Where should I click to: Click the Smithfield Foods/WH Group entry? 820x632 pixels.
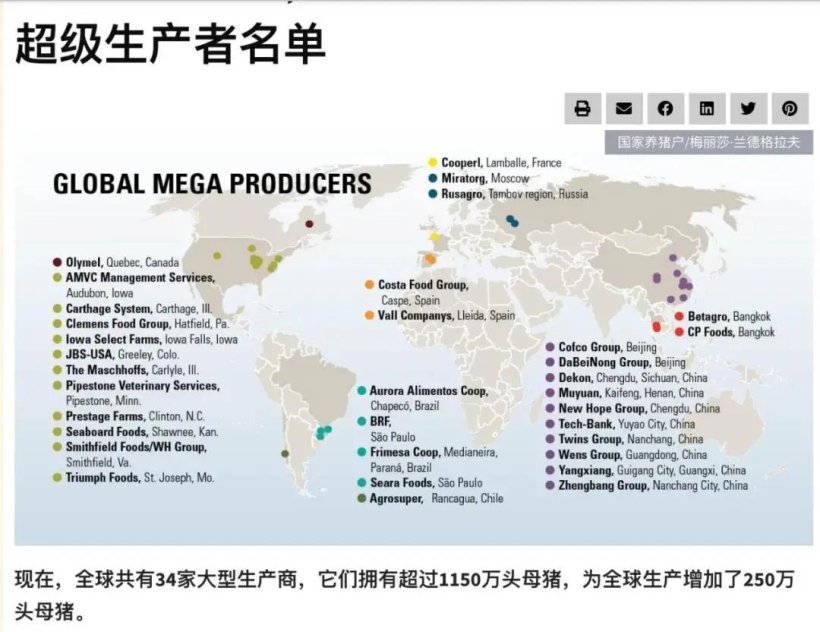[x=130, y=455]
